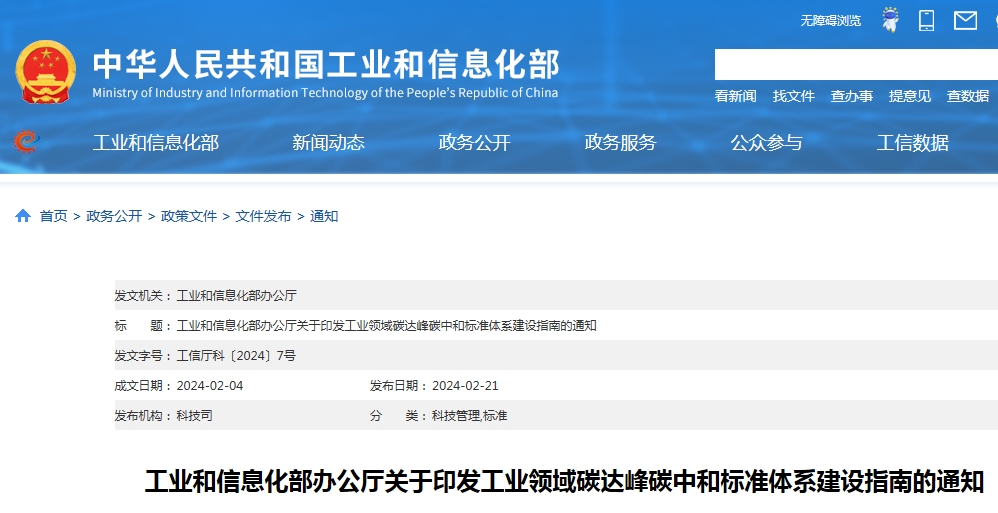The width and height of the screenshot is (998, 513).
Task: Click the red swirl e-government icon
Action: tap(25, 141)
